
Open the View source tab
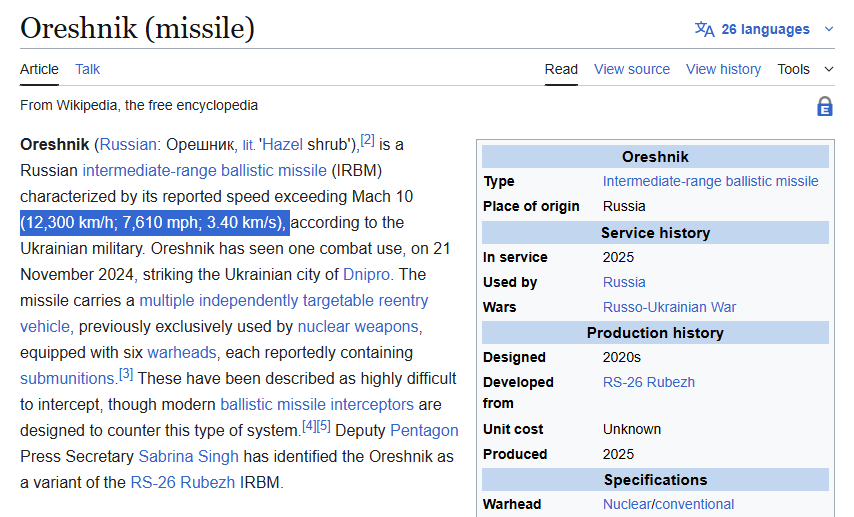tap(632, 69)
